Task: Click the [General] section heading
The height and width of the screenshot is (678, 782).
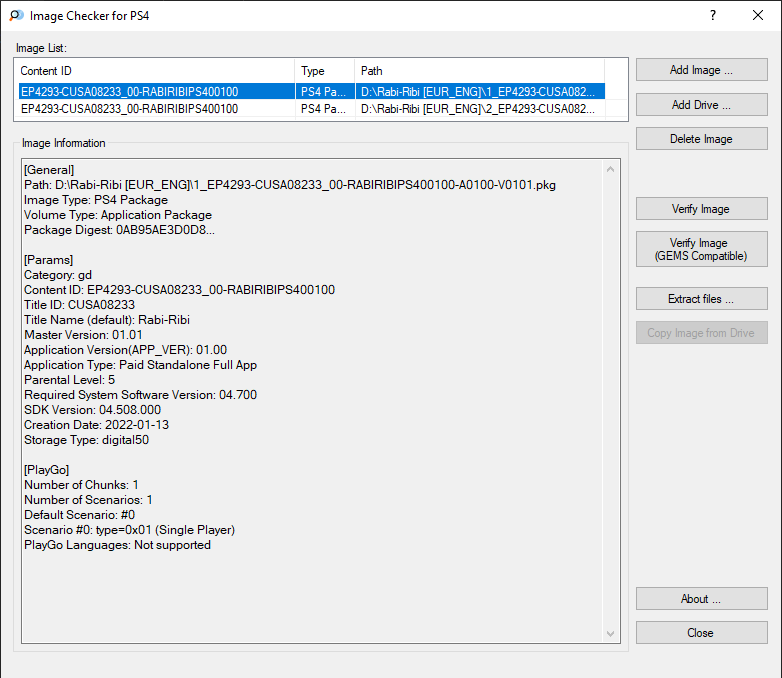Action: click(x=49, y=170)
